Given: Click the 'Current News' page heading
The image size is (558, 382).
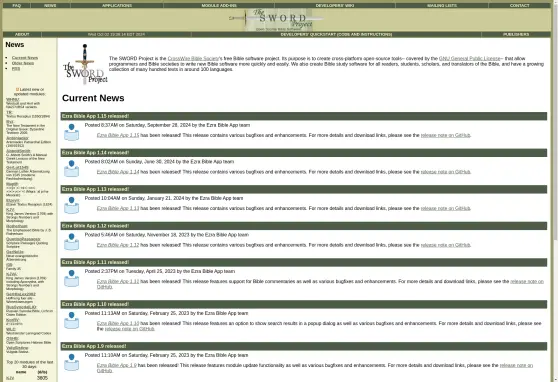Looking at the screenshot, I should pos(93,98).
